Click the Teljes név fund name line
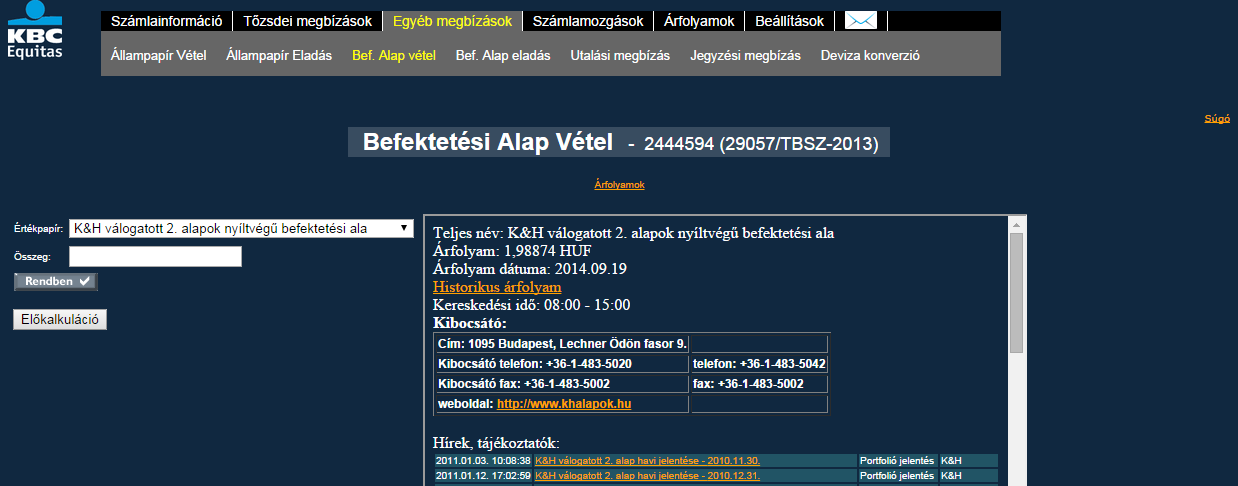 (633, 233)
